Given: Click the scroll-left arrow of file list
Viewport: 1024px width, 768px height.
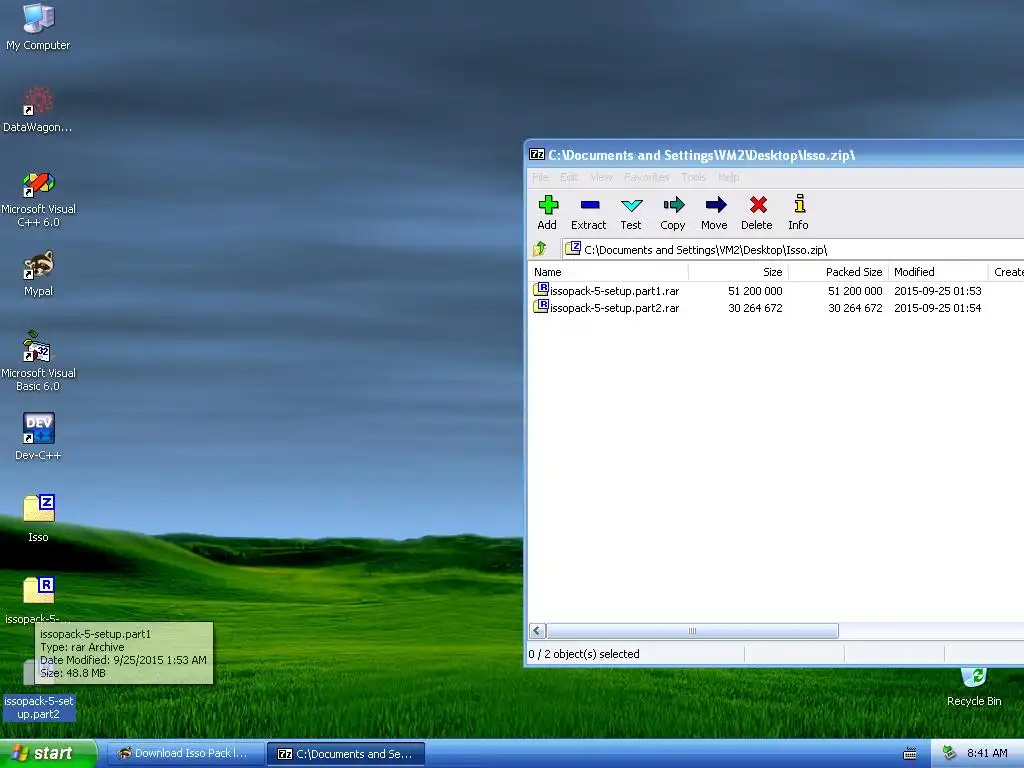Looking at the screenshot, I should coord(537,631).
